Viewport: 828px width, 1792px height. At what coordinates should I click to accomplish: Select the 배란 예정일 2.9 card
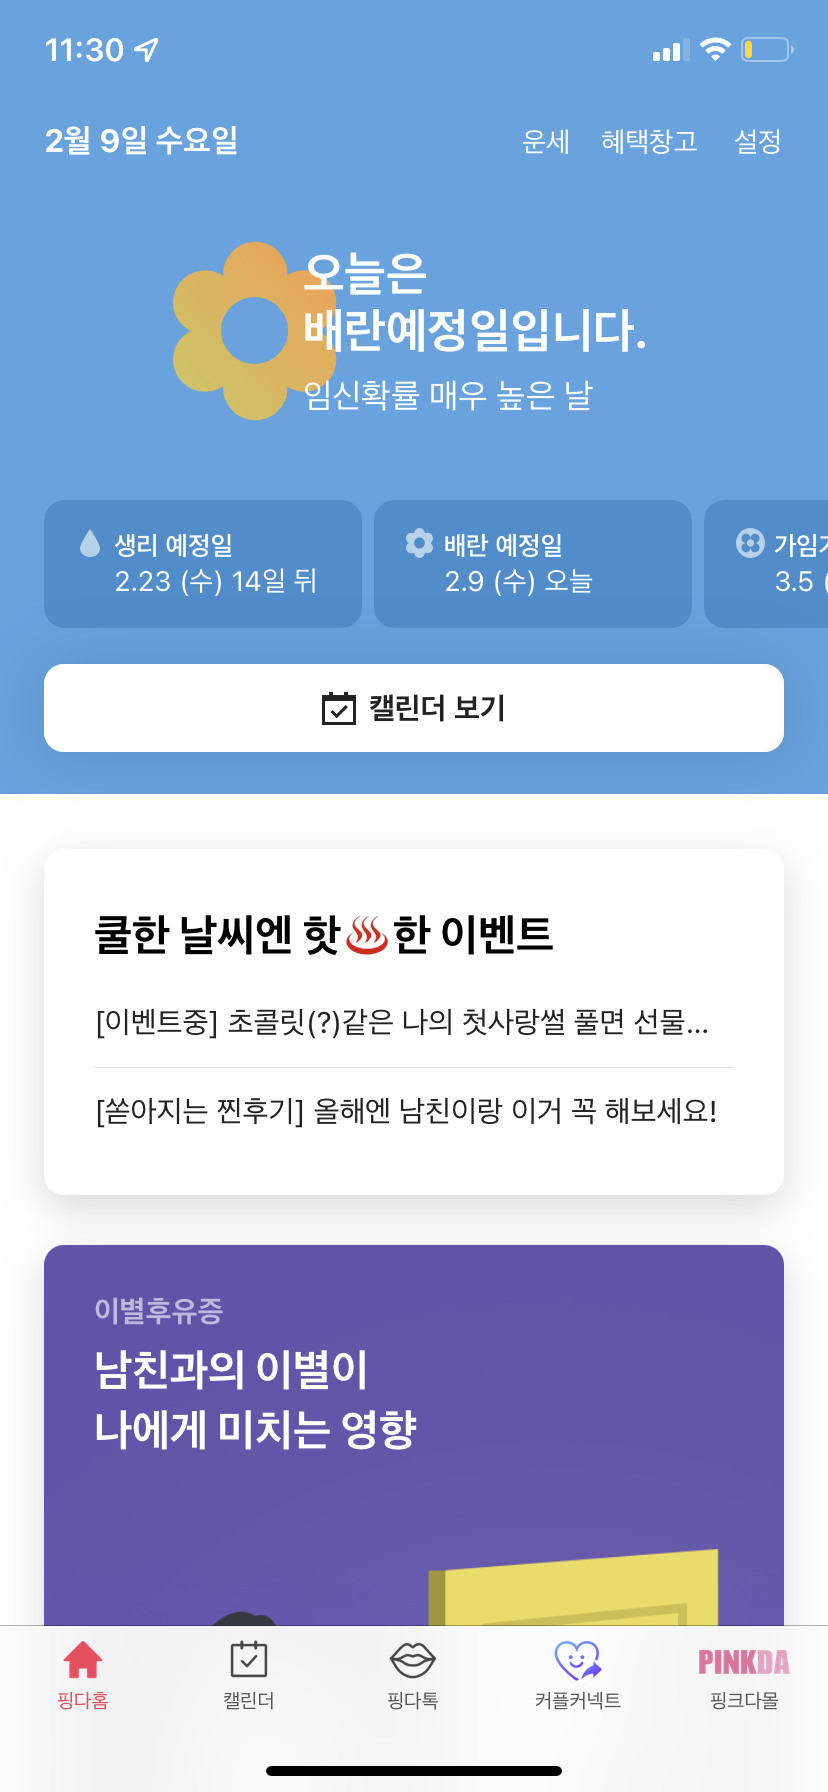(x=533, y=564)
